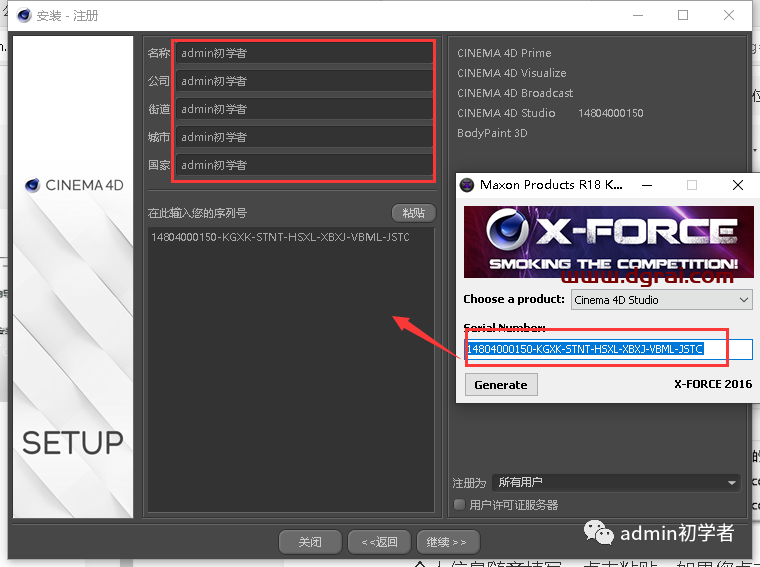This screenshot has height=567, width=760.
Task: Select CINEMA 4D Studio in product list
Action: [506, 113]
